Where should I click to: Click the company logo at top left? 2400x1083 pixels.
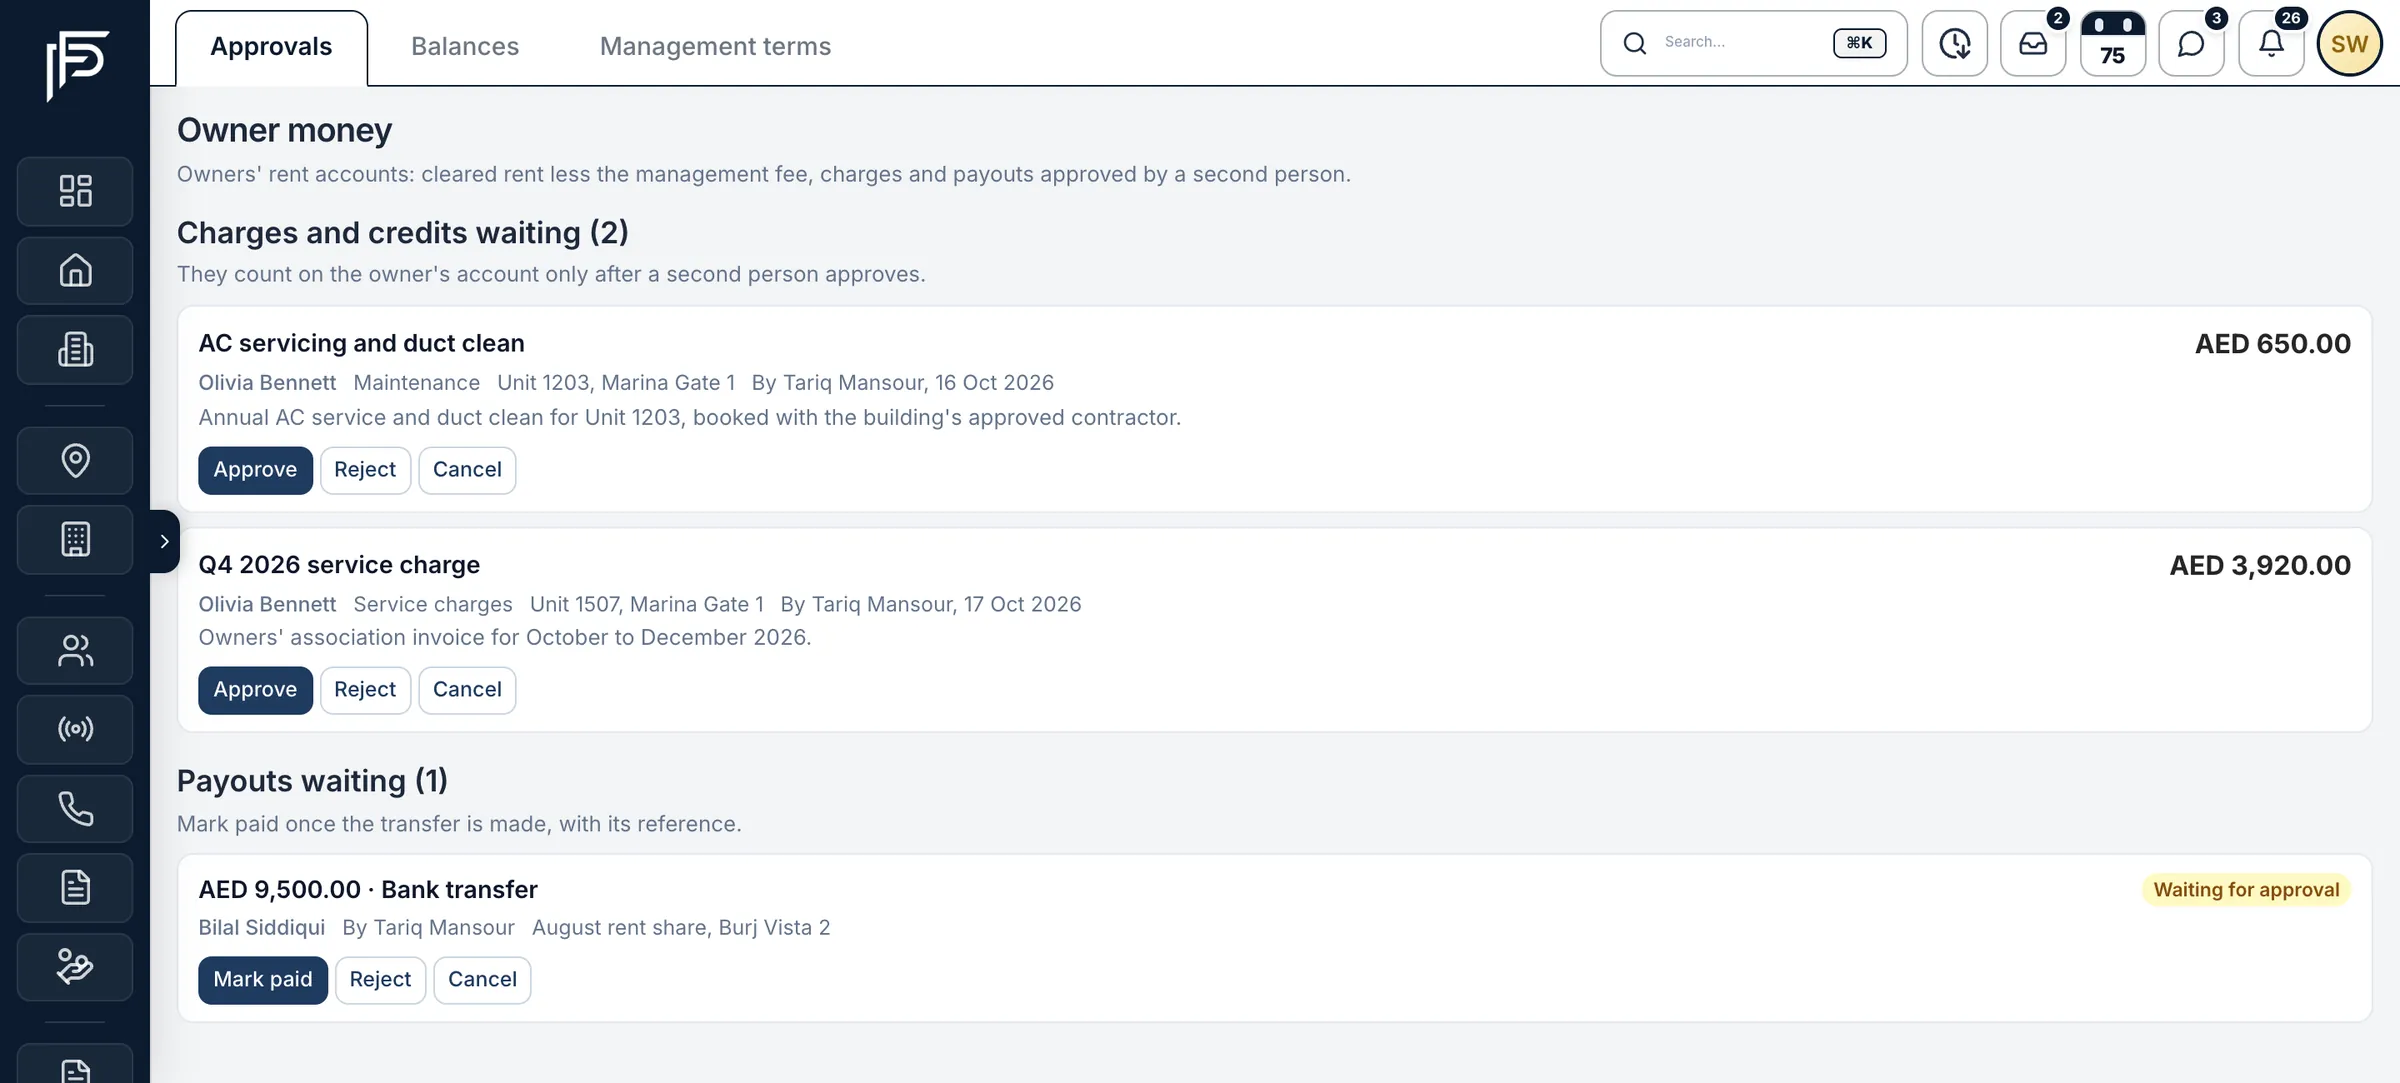76,65
